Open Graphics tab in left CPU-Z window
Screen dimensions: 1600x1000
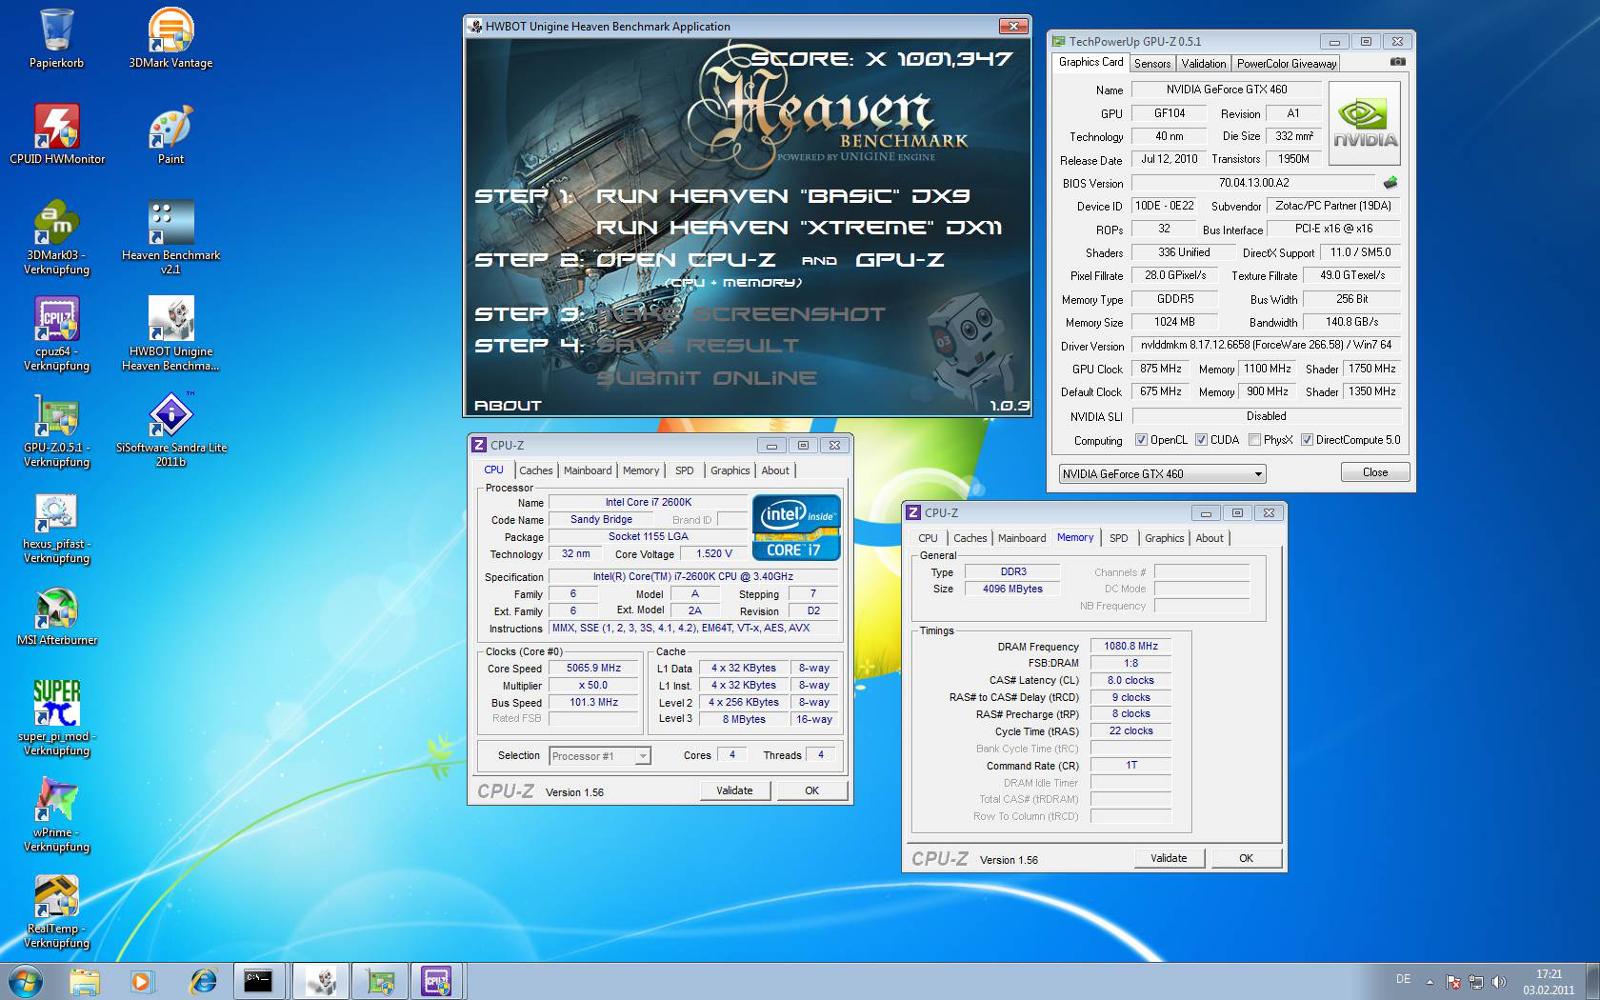point(730,470)
